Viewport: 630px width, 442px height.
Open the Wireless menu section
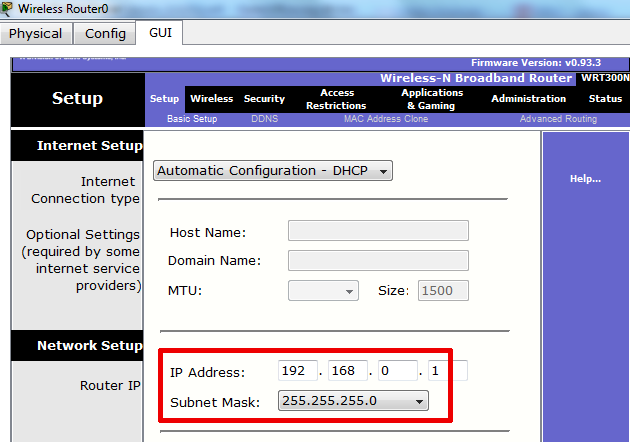pyautogui.click(x=211, y=99)
